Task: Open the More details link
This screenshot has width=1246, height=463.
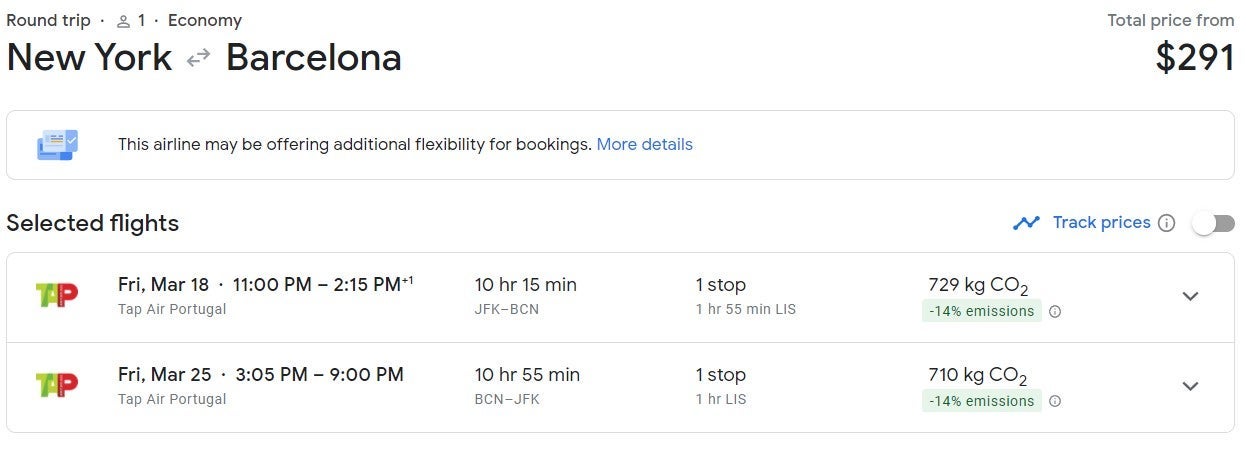Action: point(644,144)
